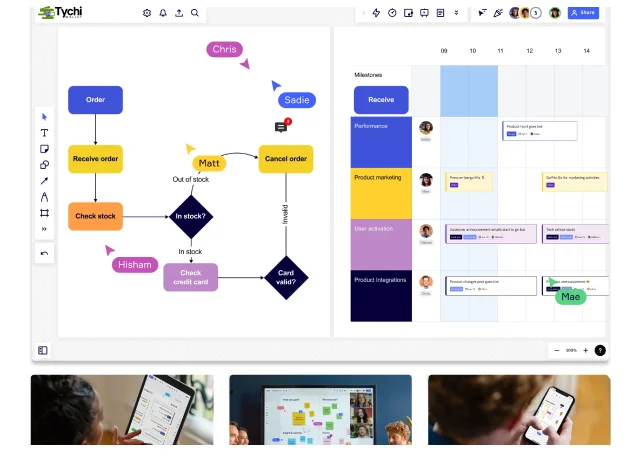
Task: Select the frame tool
Action: coord(44,213)
